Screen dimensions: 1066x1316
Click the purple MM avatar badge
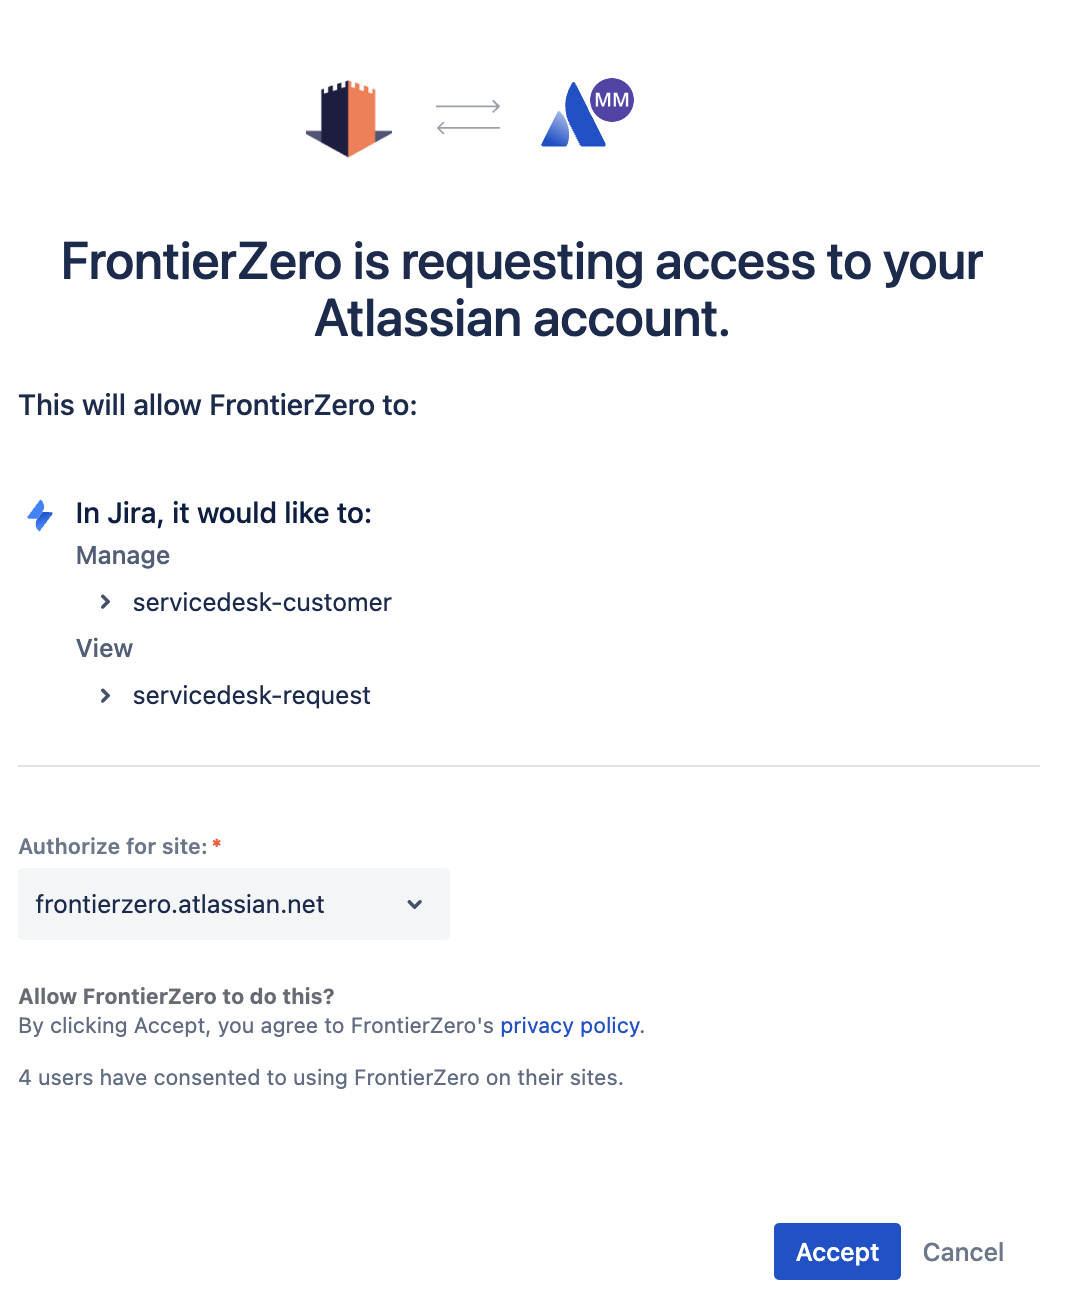click(x=611, y=100)
